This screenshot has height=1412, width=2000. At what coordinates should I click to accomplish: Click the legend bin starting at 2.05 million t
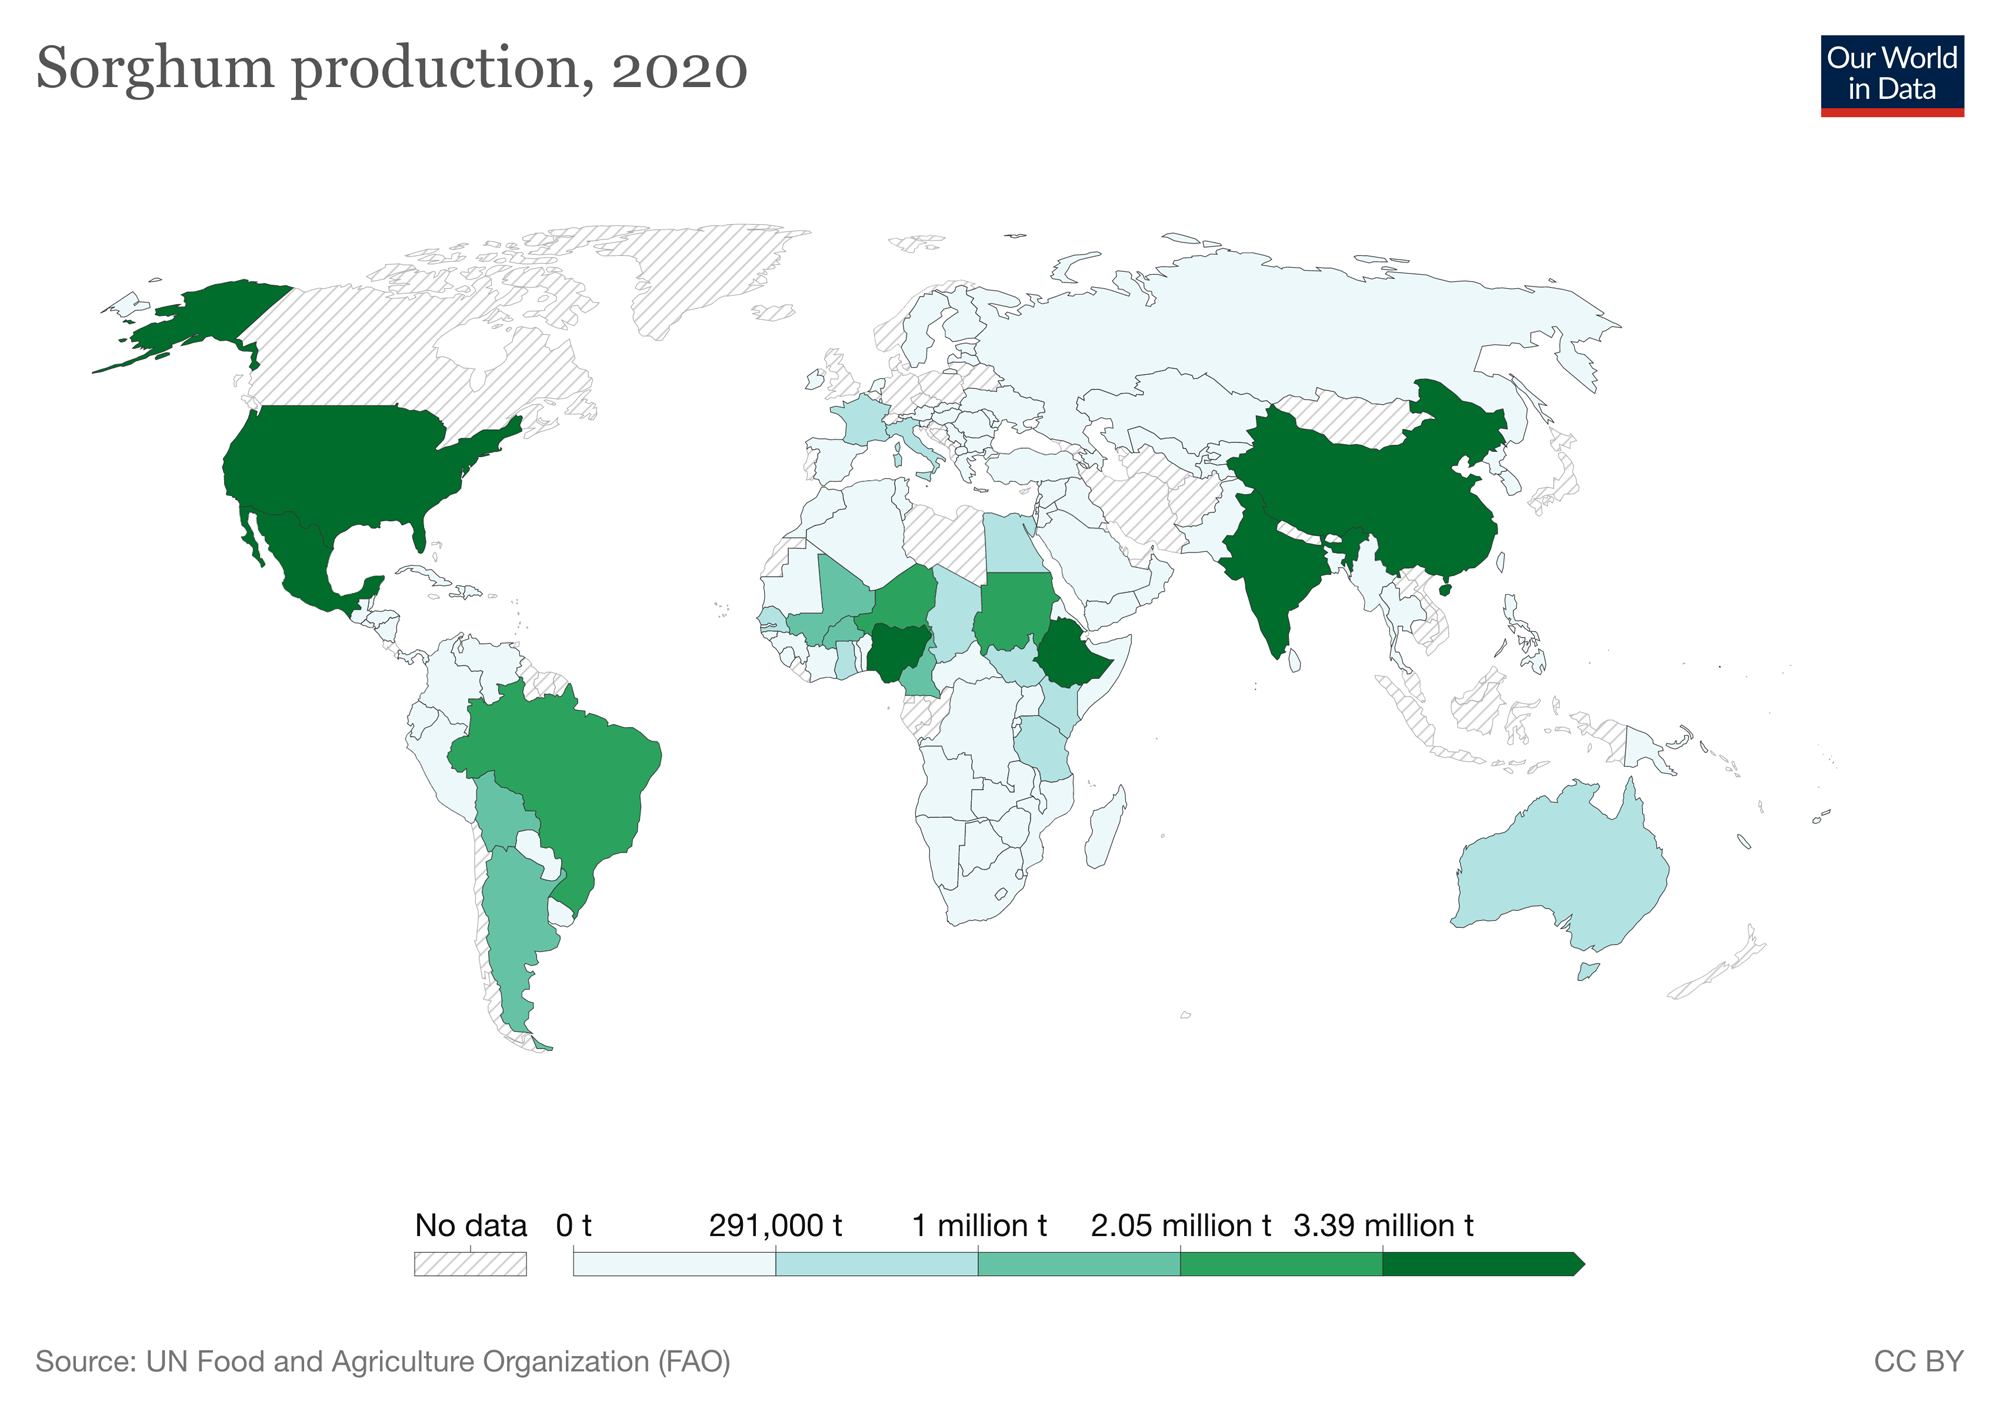click(x=1281, y=1264)
